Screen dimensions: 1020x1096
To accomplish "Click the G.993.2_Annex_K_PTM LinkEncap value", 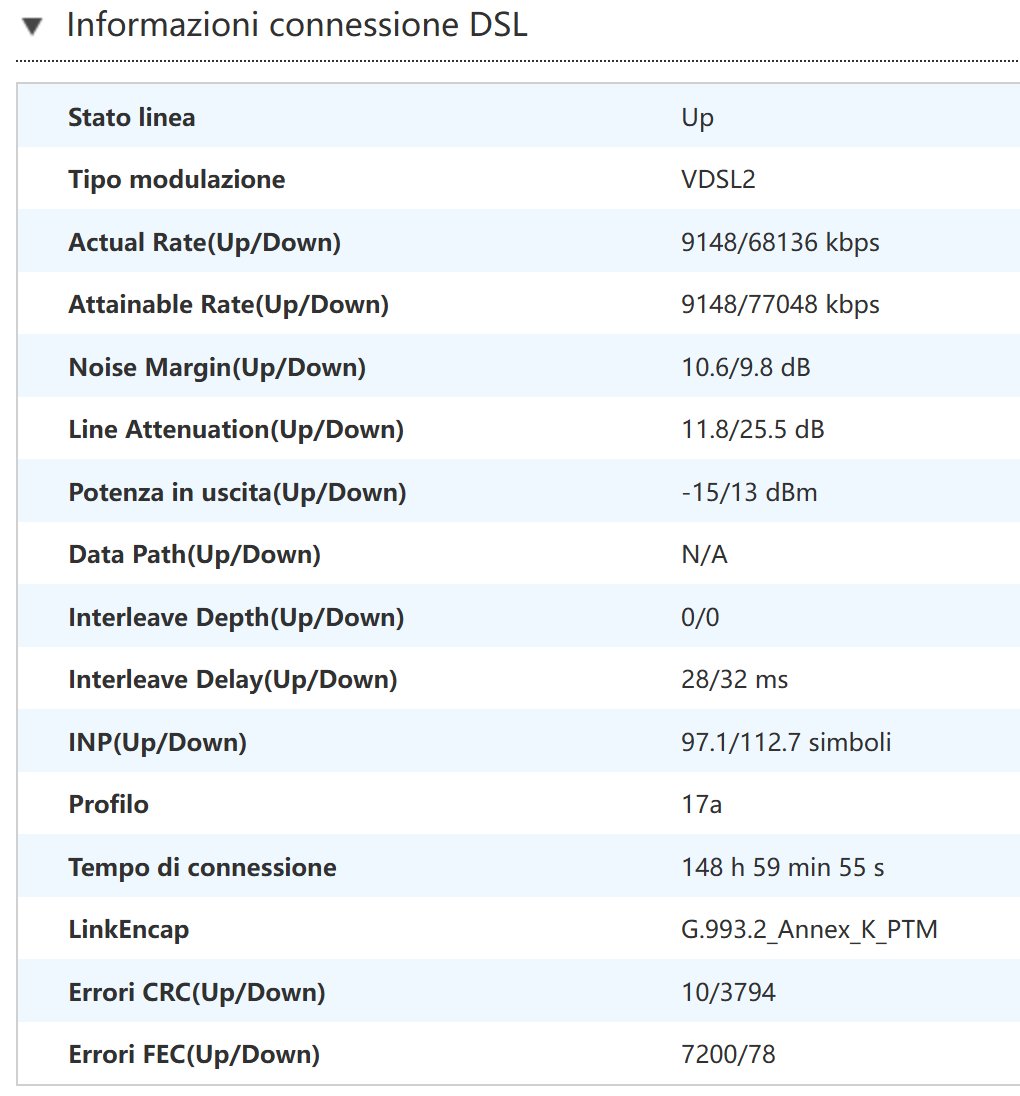I will pos(809,930).
